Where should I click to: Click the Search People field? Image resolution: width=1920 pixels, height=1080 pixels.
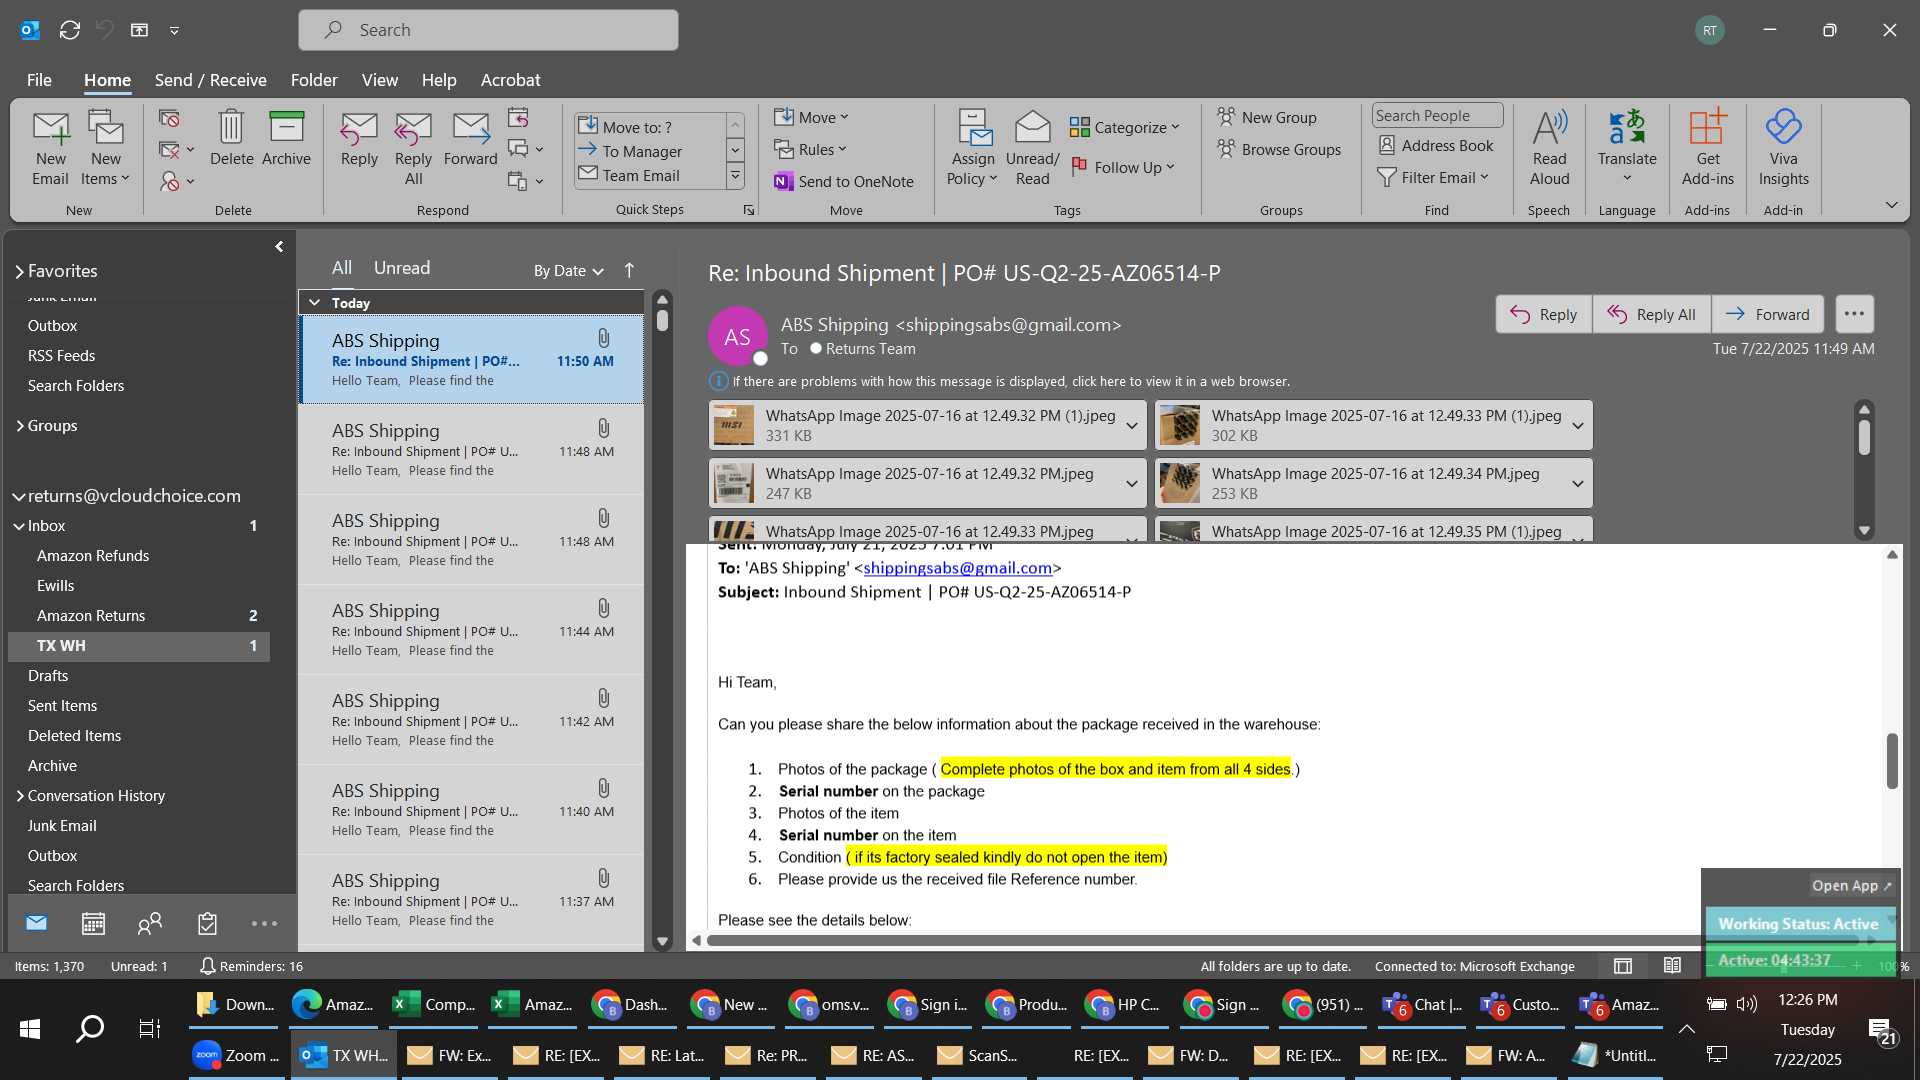pyautogui.click(x=1436, y=115)
